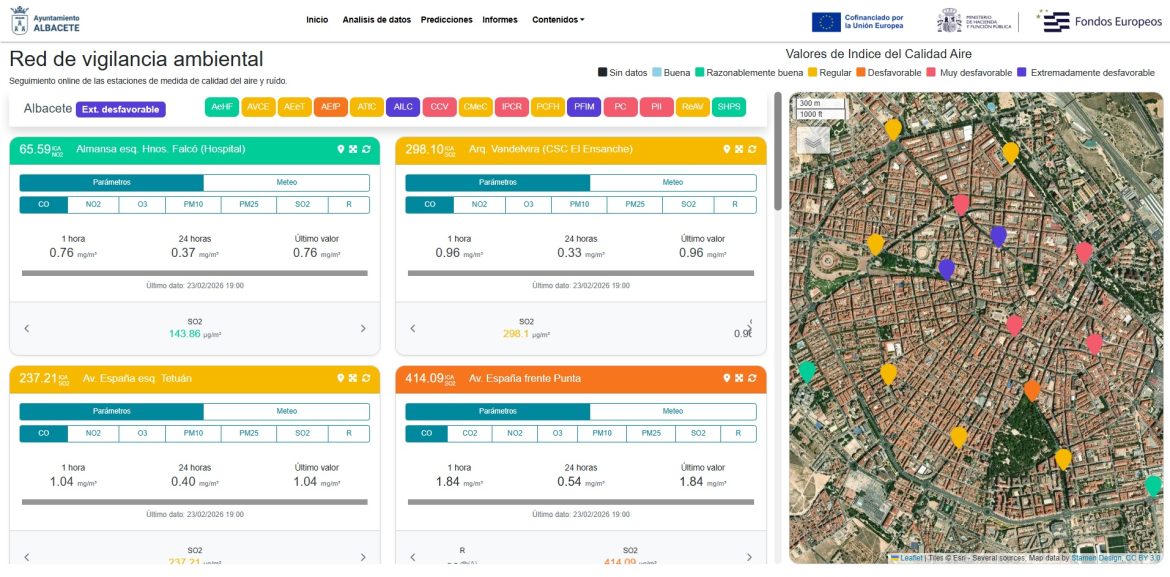Navigate to Analisis de datos page
This screenshot has height=577, width=1170.
pos(376,20)
